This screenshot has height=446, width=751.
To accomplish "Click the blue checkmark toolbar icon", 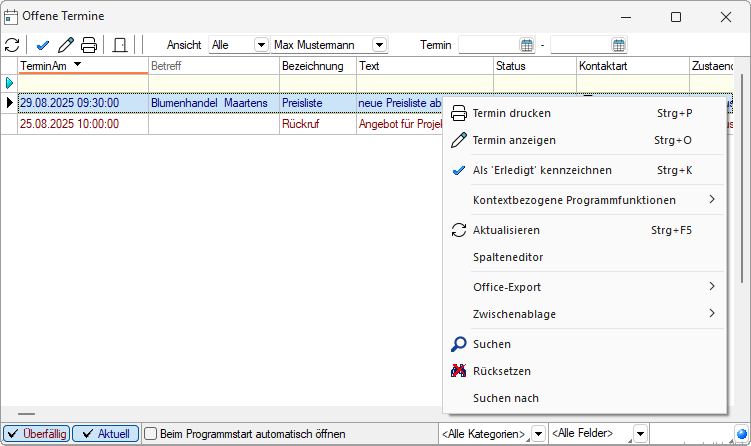I will coord(42,45).
